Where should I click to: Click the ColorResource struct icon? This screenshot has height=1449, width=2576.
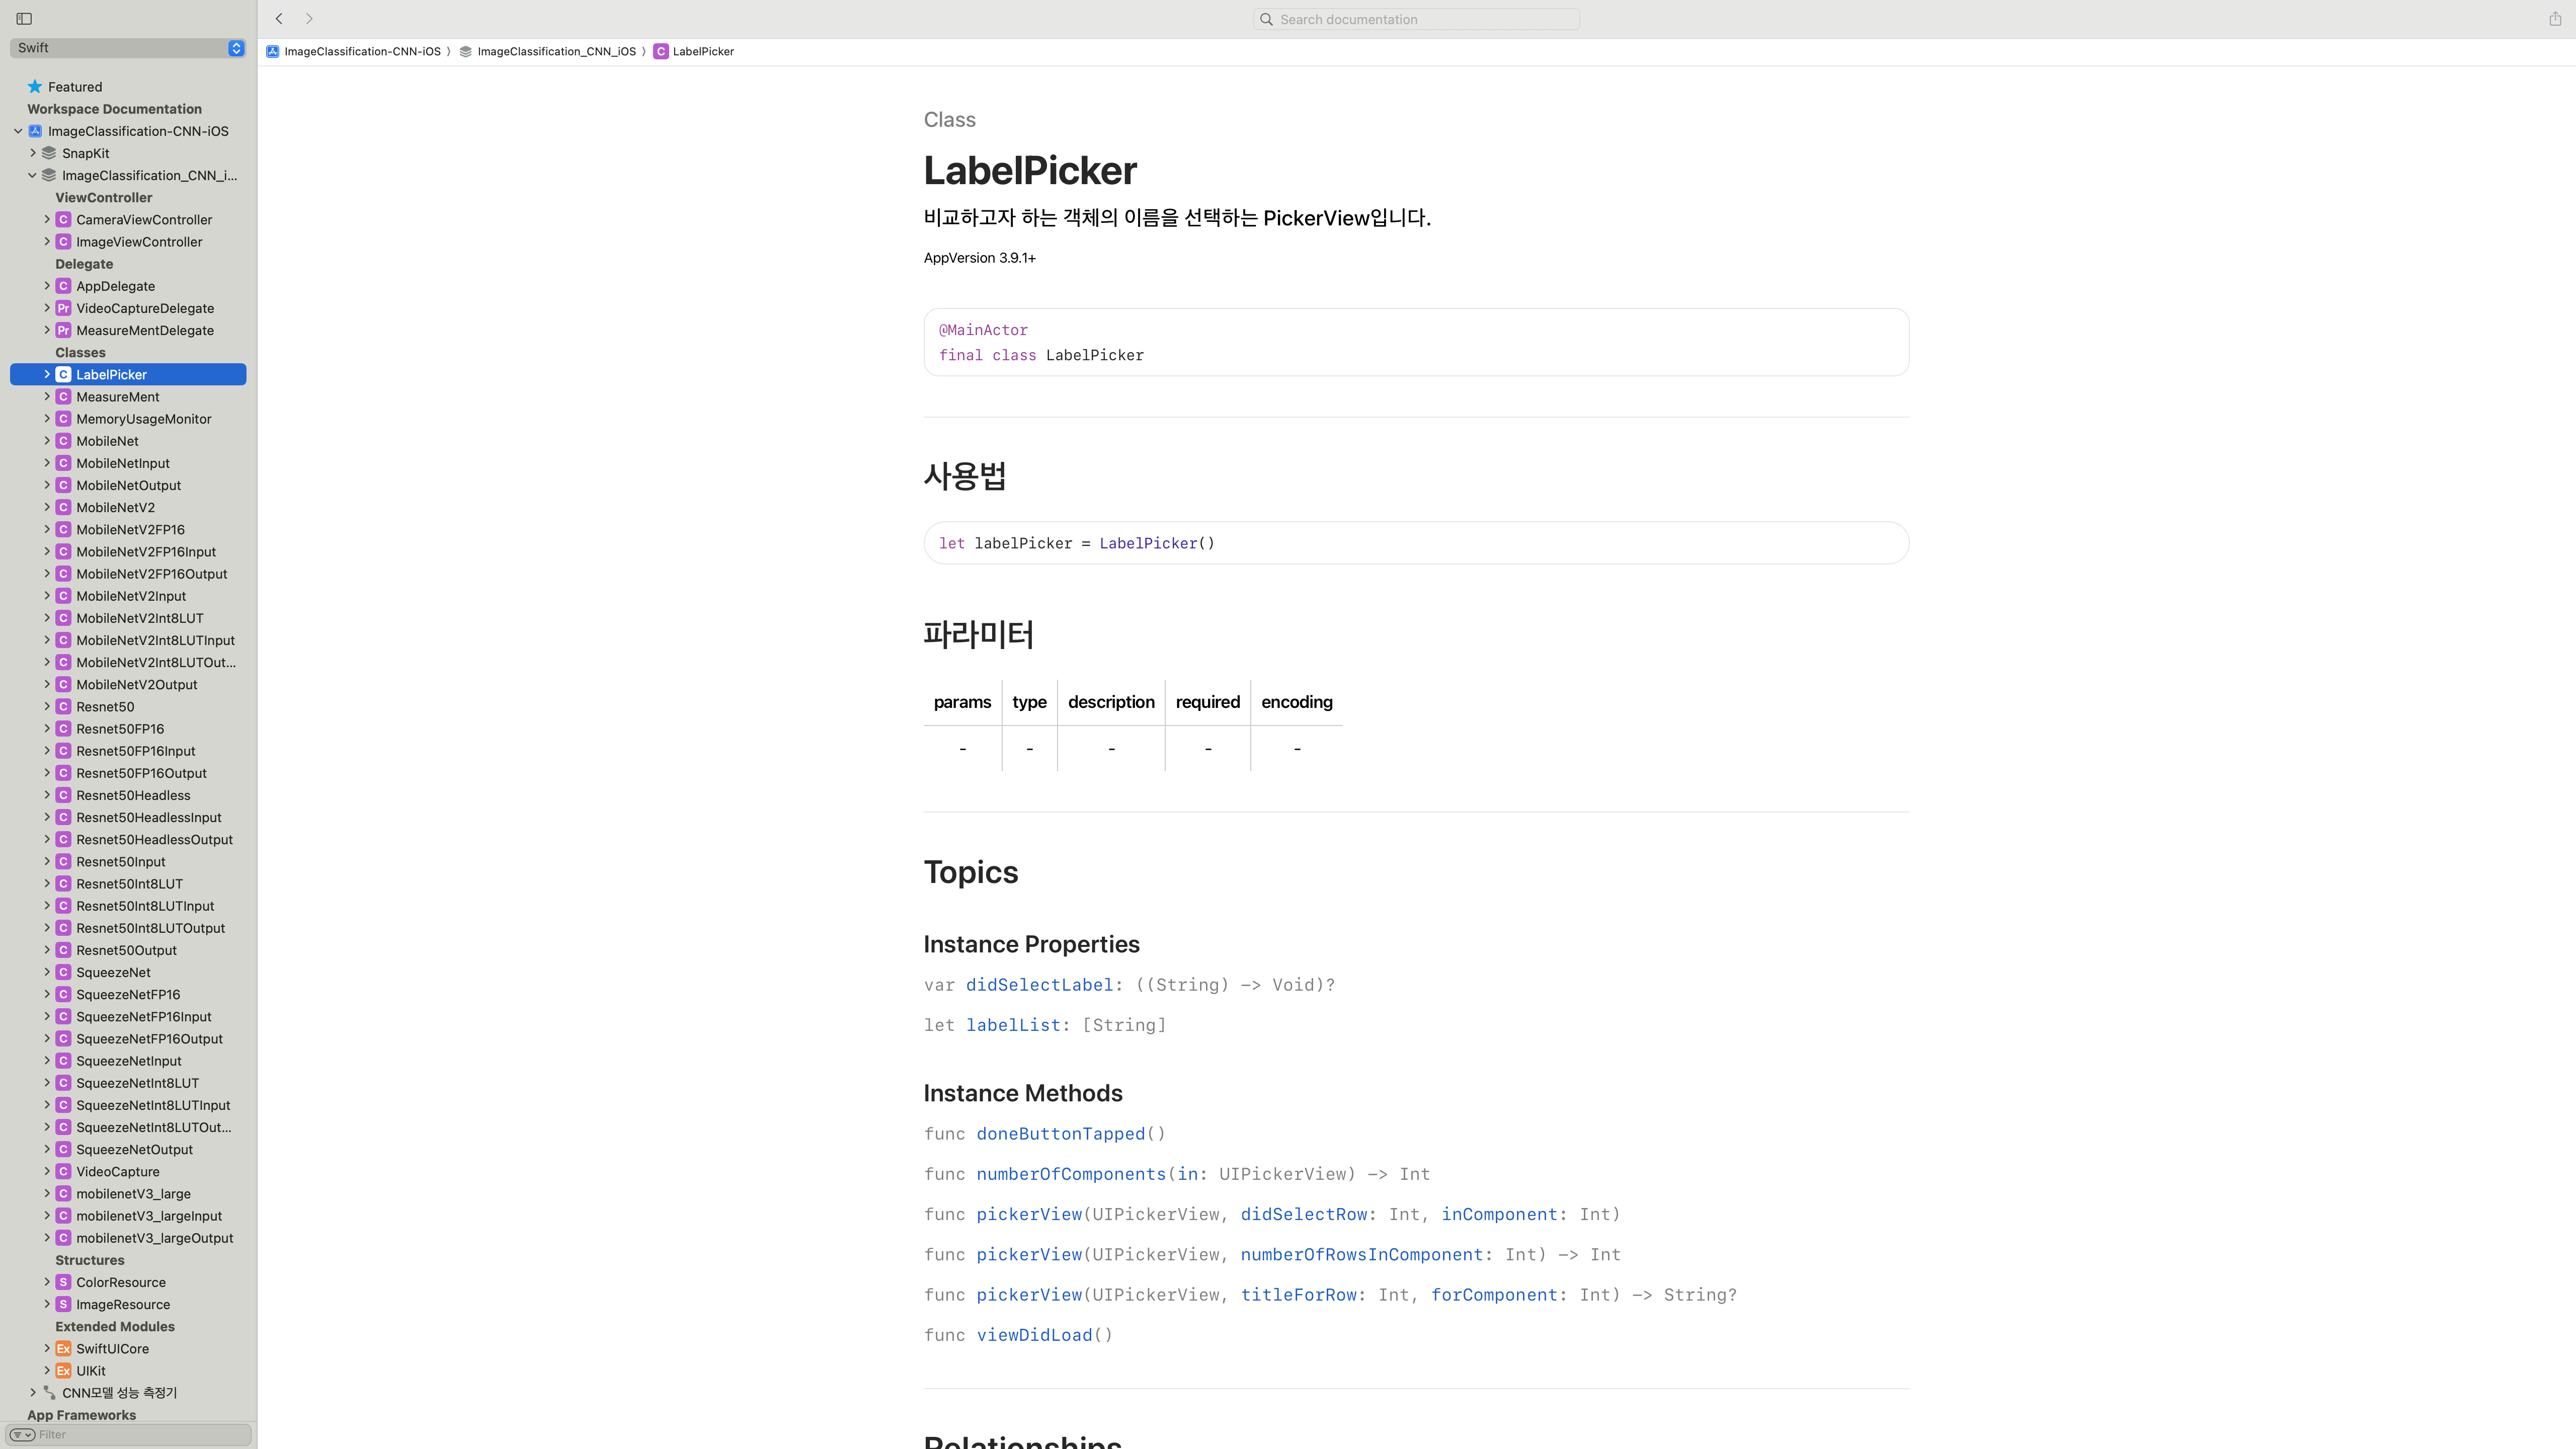click(x=63, y=1282)
